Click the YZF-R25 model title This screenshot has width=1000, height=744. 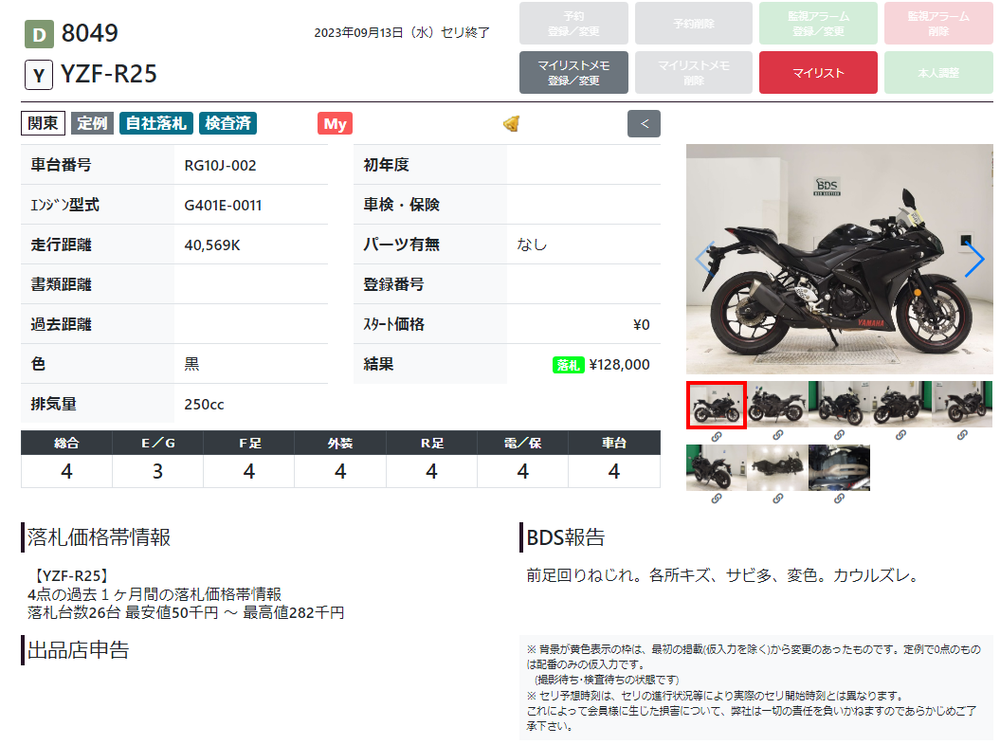click(x=108, y=75)
